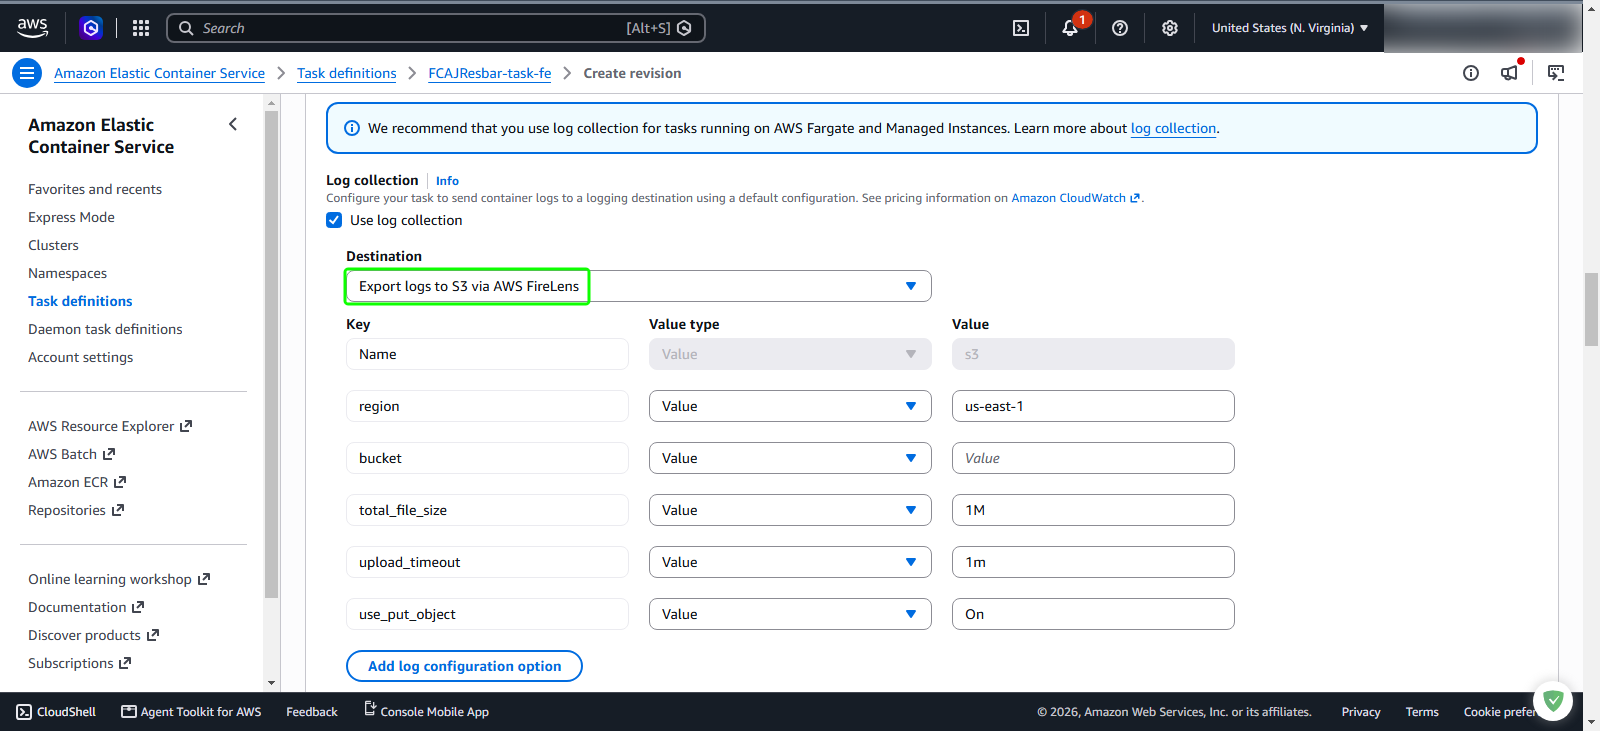Open Documentation external link
Viewport: 1600px width, 731px height.
[x=86, y=607]
